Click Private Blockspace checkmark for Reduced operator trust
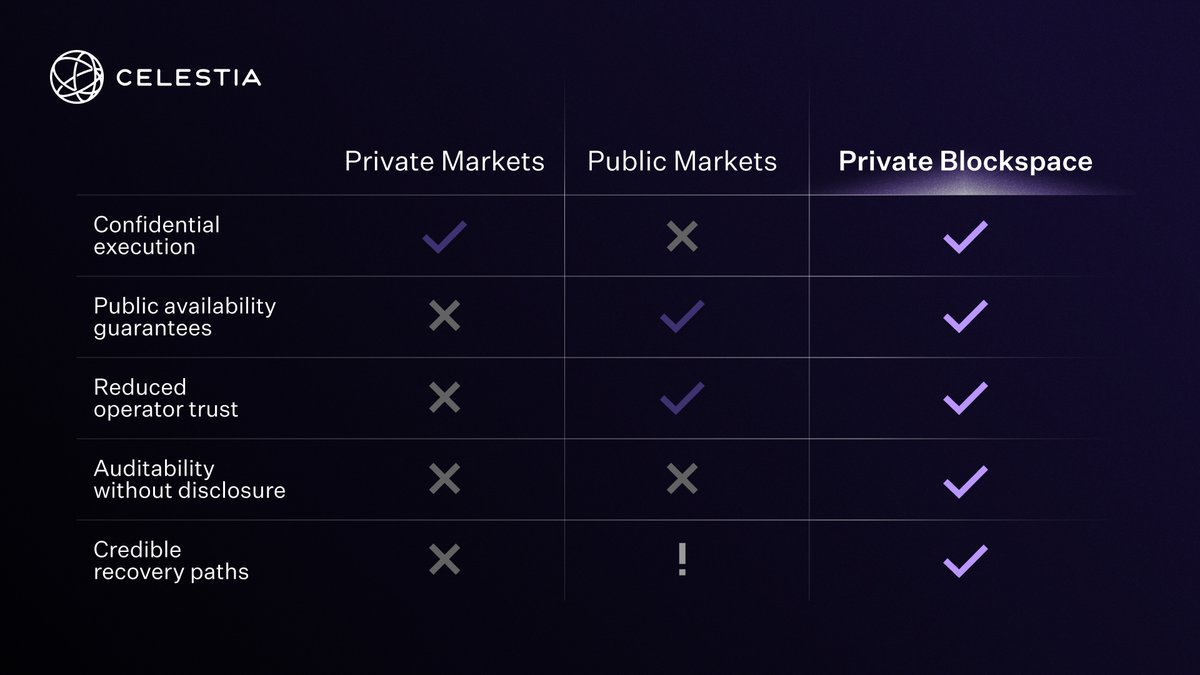This screenshot has width=1200, height=675. pyautogui.click(x=965, y=398)
